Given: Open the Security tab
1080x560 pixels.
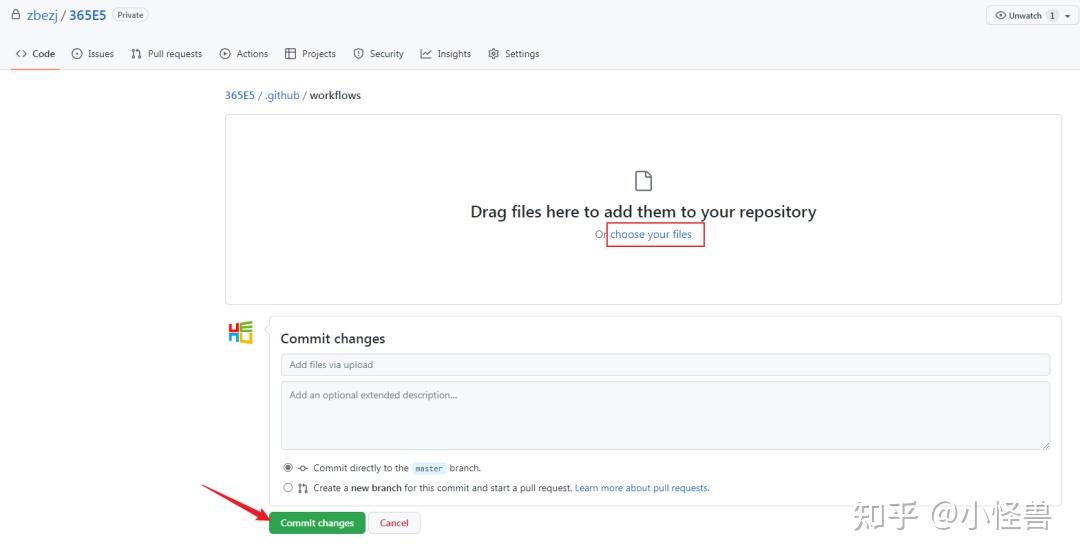Looking at the screenshot, I should click(x=379, y=54).
